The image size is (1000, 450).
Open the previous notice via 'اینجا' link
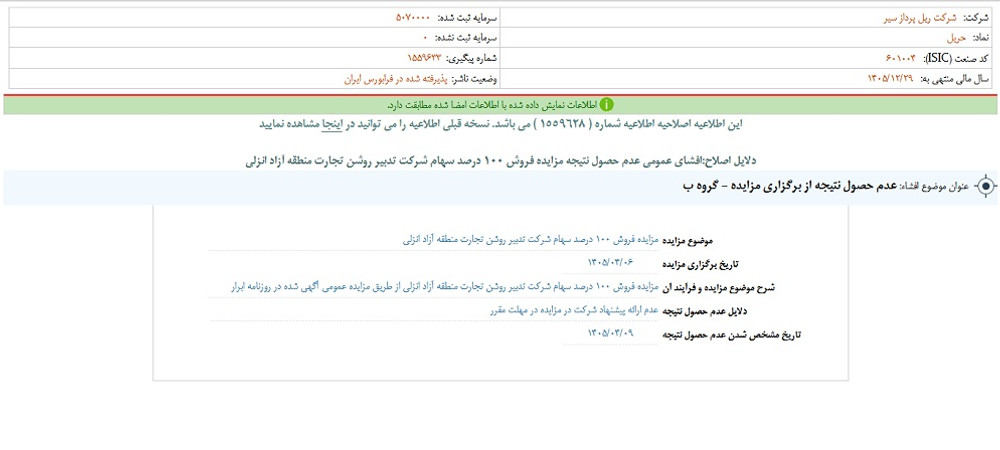point(331,124)
